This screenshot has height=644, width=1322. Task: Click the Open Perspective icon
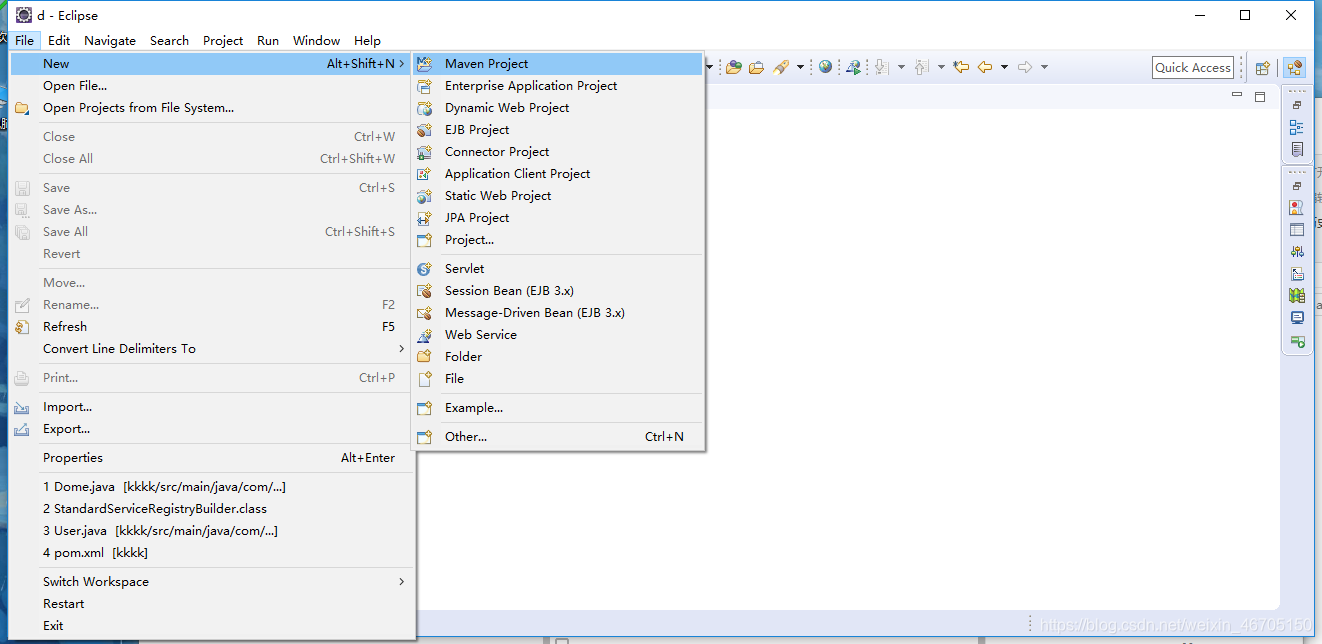[1263, 68]
